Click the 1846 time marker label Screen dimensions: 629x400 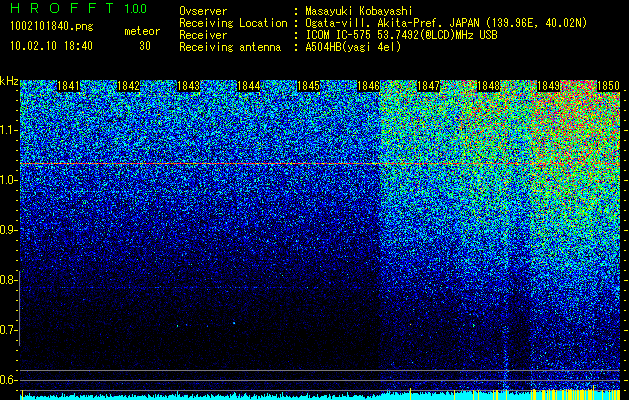pyautogui.click(x=368, y=86)
